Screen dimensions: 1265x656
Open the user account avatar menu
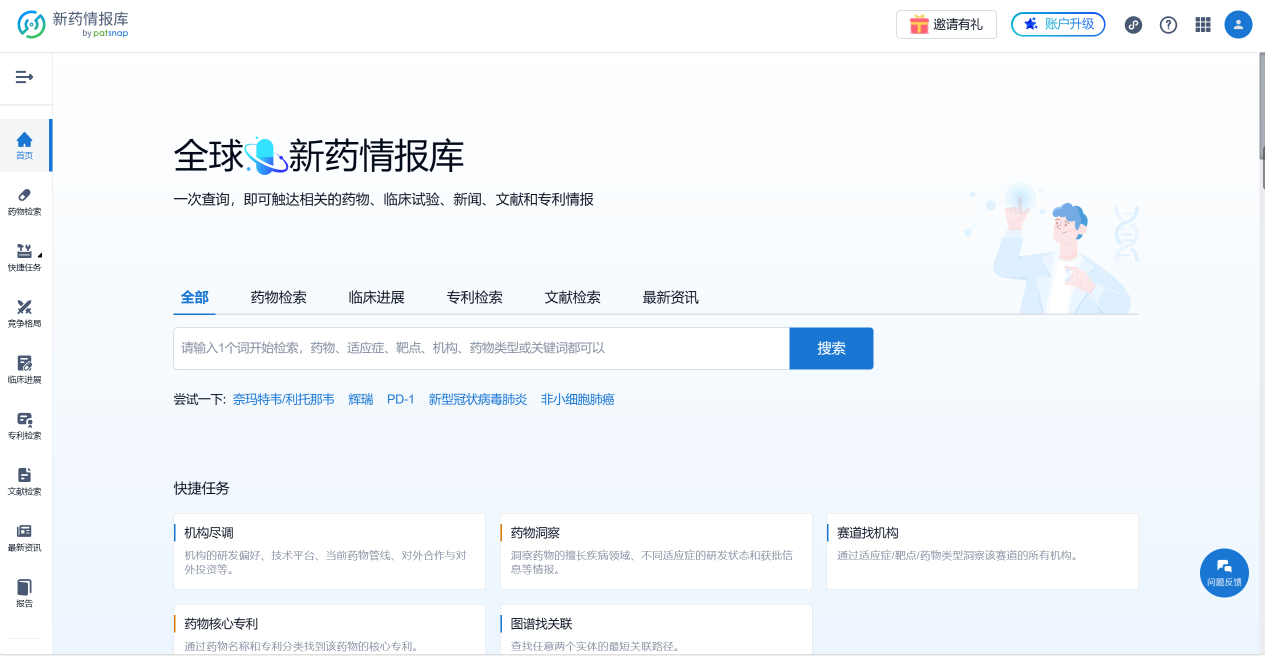coord(1238,25)
